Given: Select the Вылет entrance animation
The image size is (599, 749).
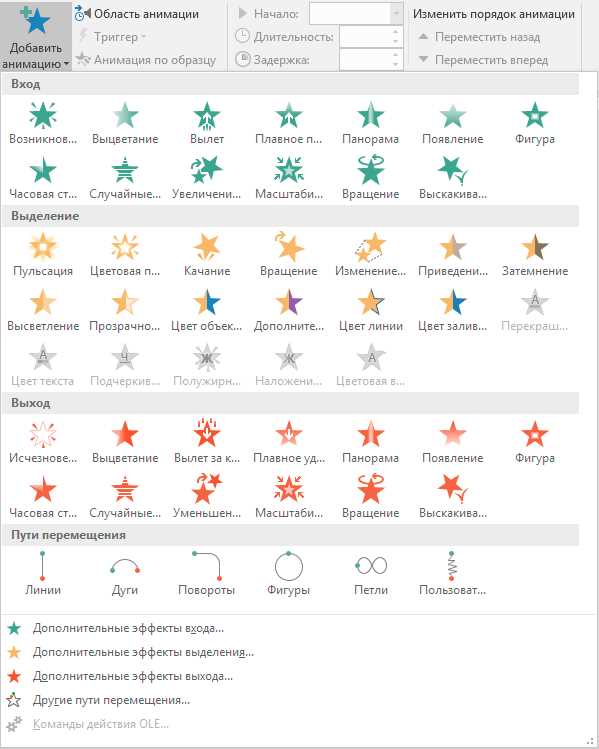Looking at the screenshot, I should point(207,123).
